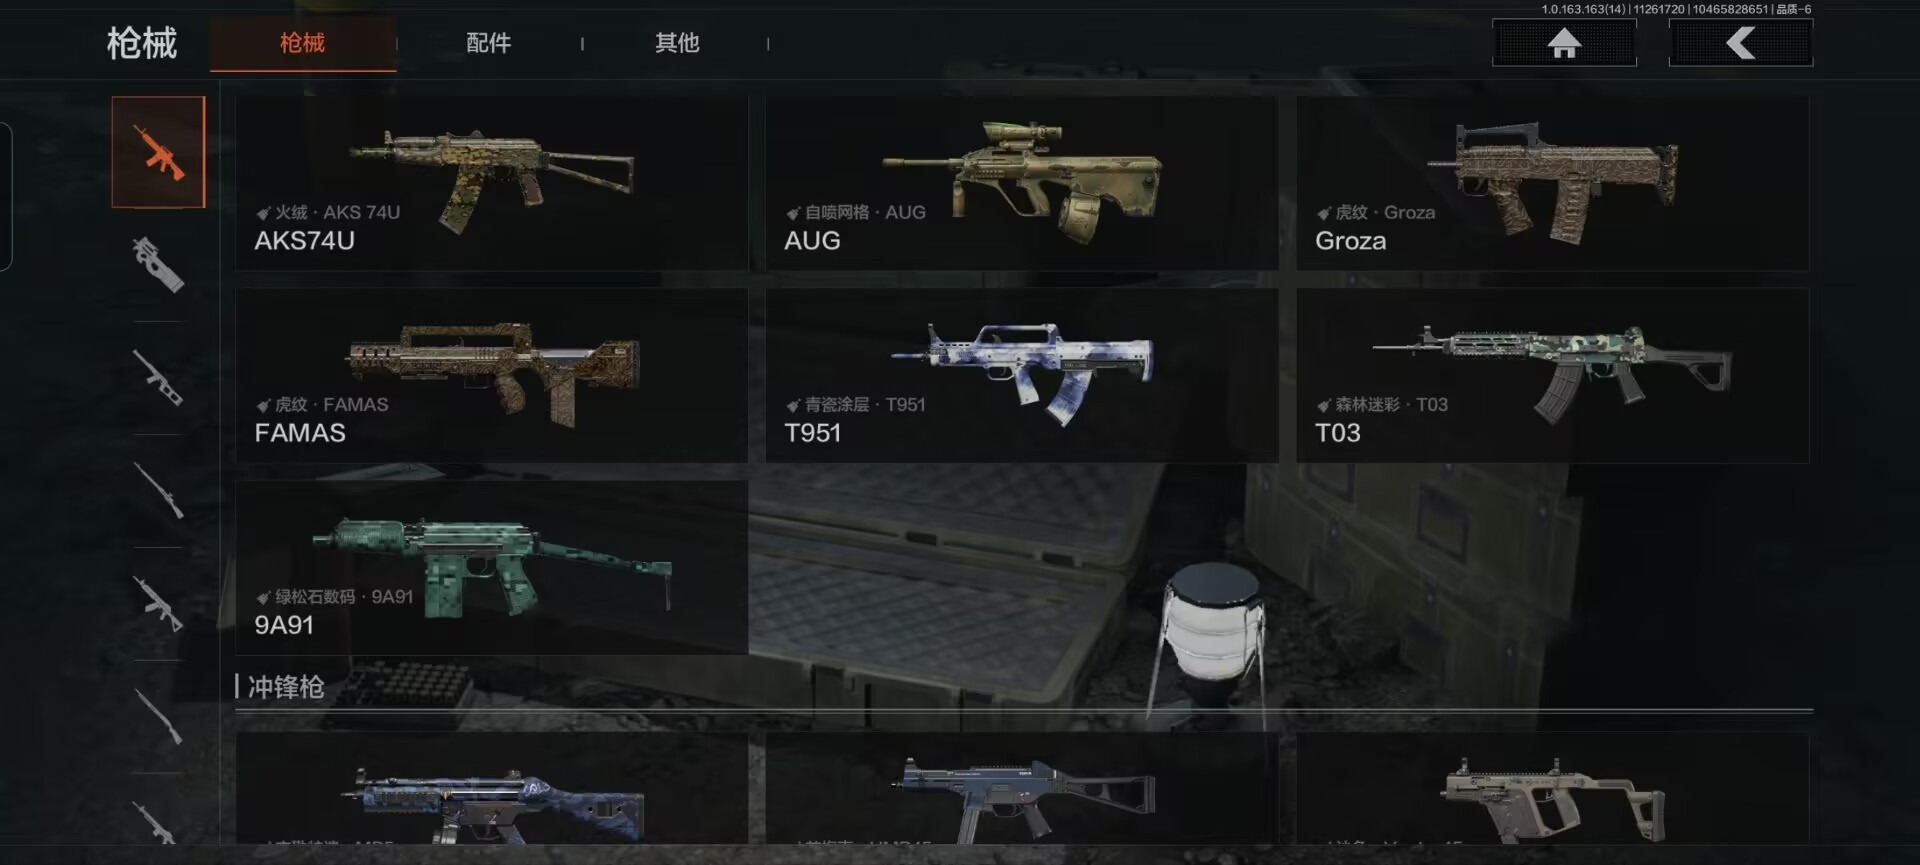Image resolution: width=1920 pixels, height=865 pixels.
Task: Choose the 9A91 weapon card
Action: (491, 567)
